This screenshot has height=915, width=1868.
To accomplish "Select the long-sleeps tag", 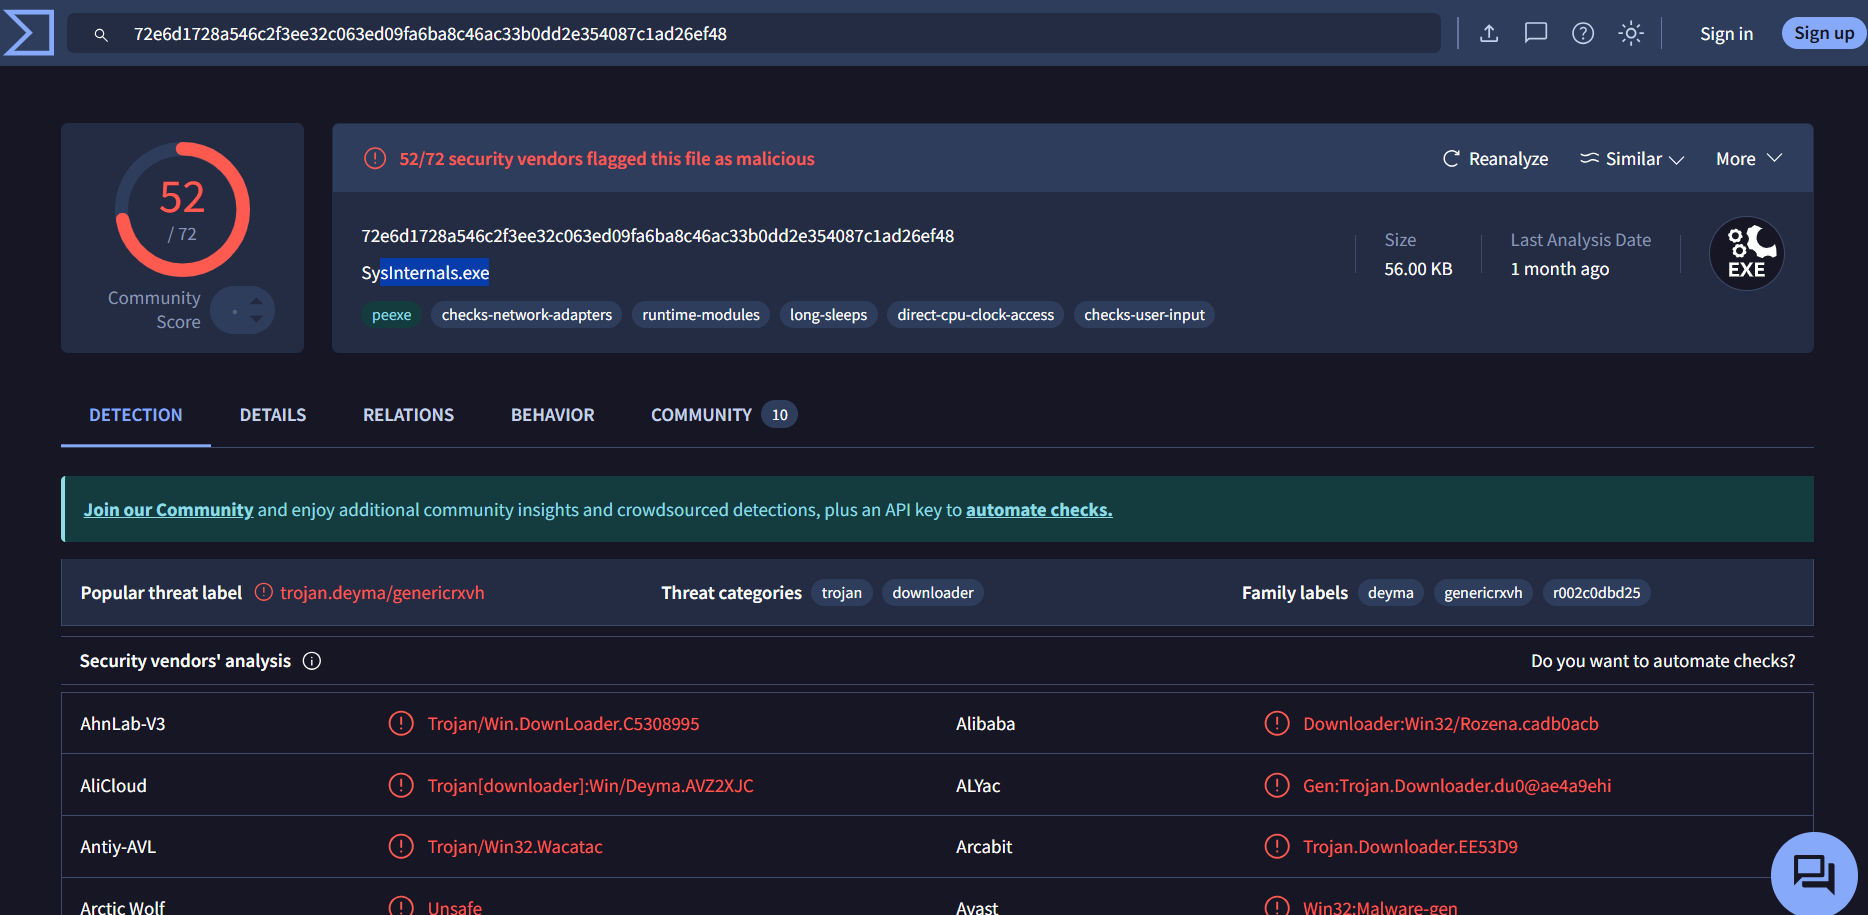I will (828, 315).
